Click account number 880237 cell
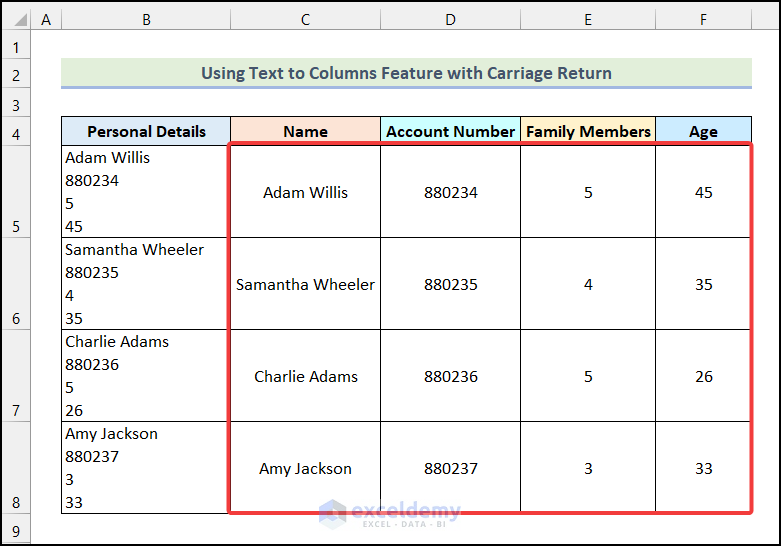The width and height of the screenshot is (781, 546). (450, 468)
